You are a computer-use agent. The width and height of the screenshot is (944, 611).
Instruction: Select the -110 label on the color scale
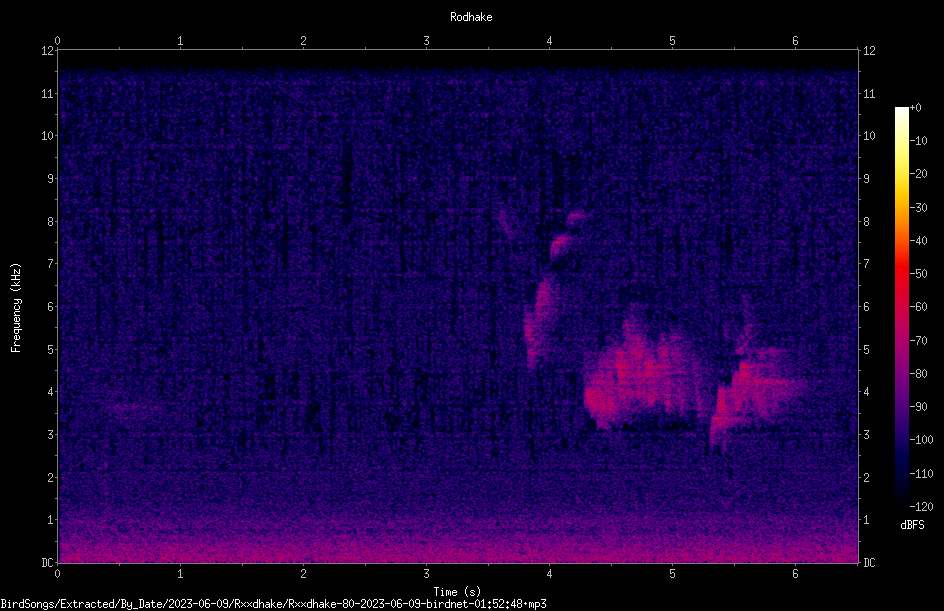point(922,474)
